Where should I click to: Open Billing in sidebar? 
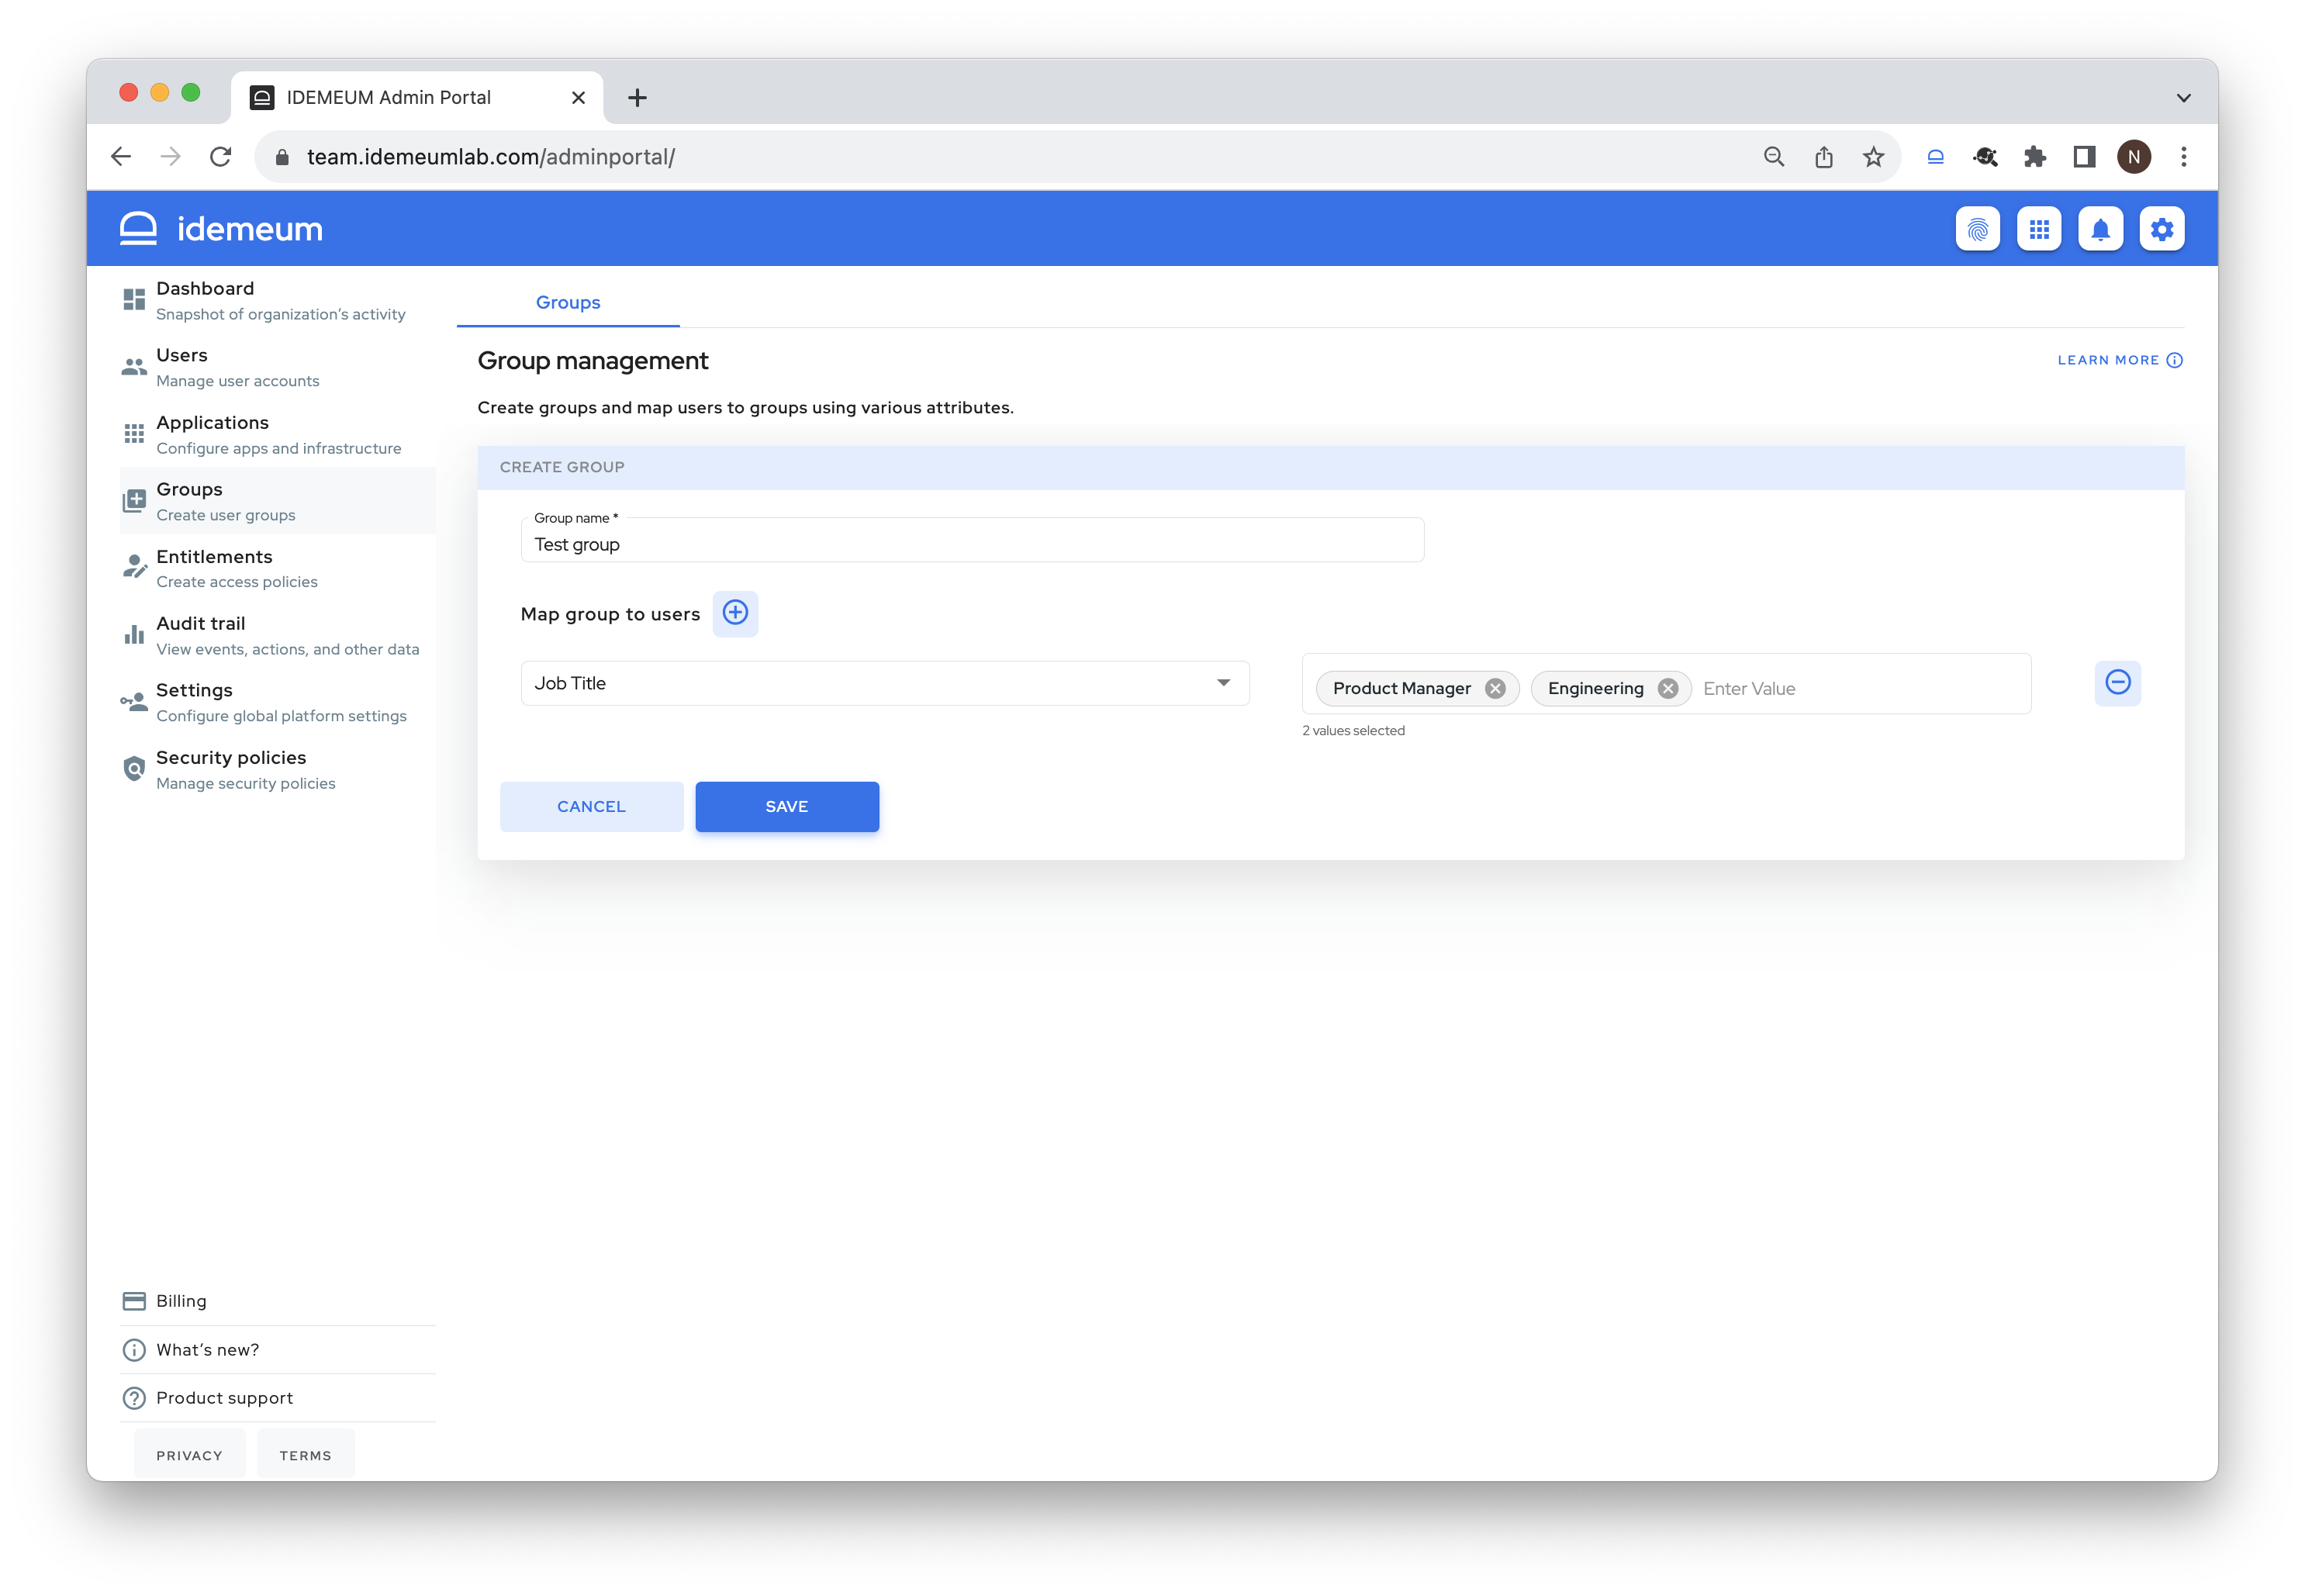click(277, 1301)
